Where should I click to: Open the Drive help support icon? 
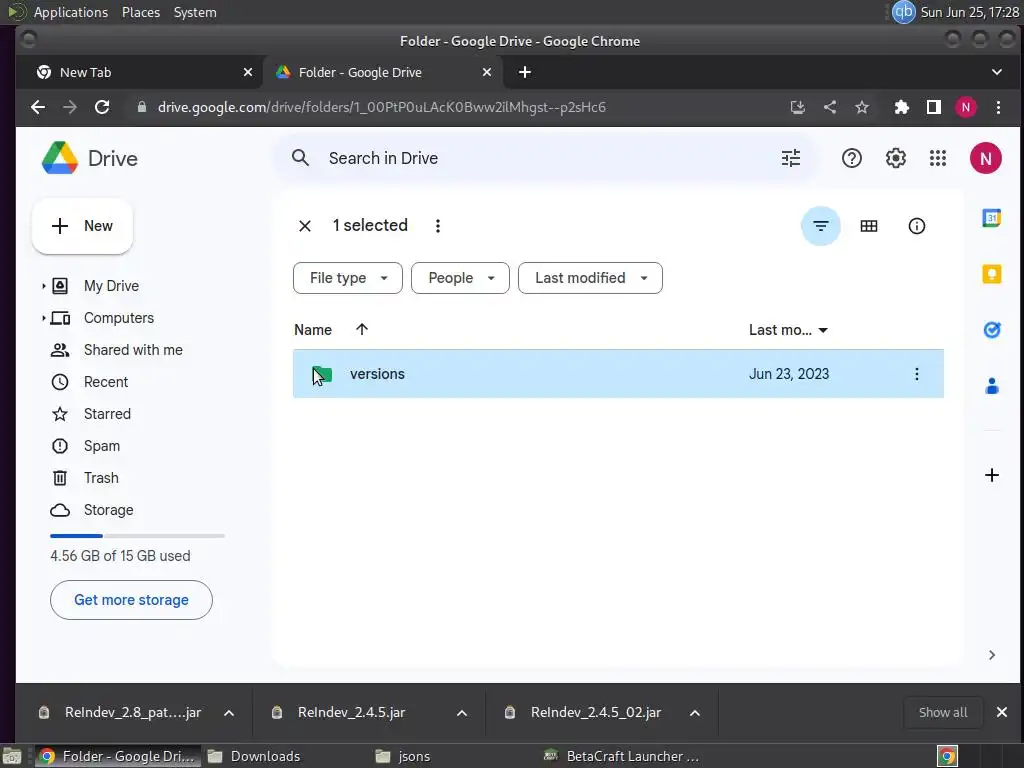tap(852, 158)
